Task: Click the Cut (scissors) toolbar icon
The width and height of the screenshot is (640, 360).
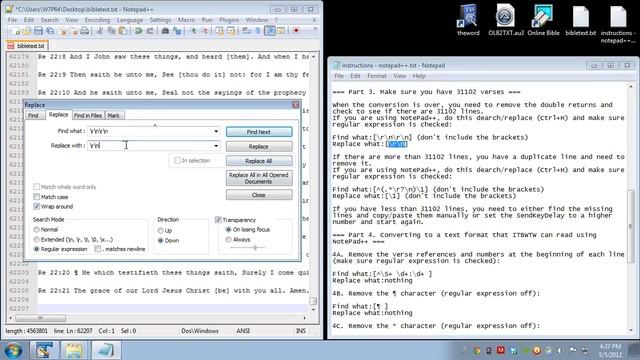Action: (x=100, y=31)
